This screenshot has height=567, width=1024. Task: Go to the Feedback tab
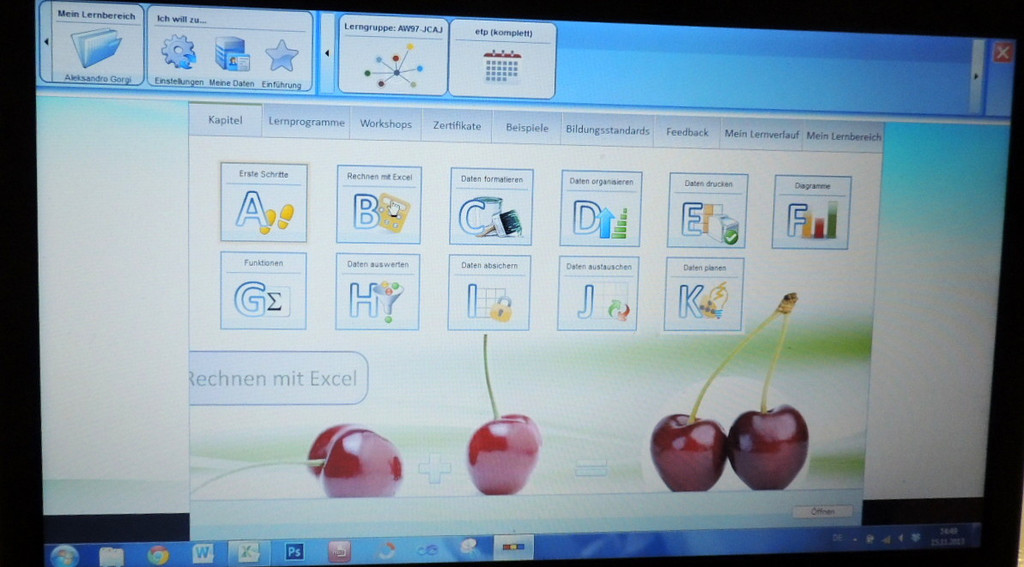point(687,132)
